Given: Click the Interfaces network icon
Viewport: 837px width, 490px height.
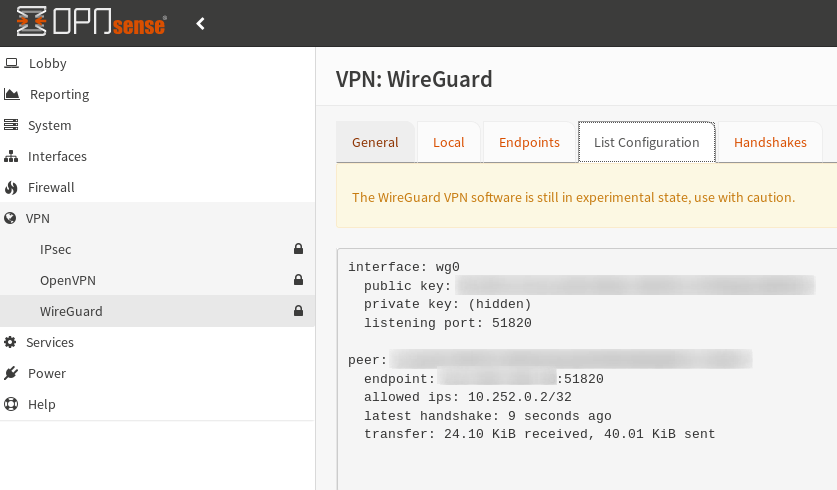Looking at the screenshot, I should (11, 156).
